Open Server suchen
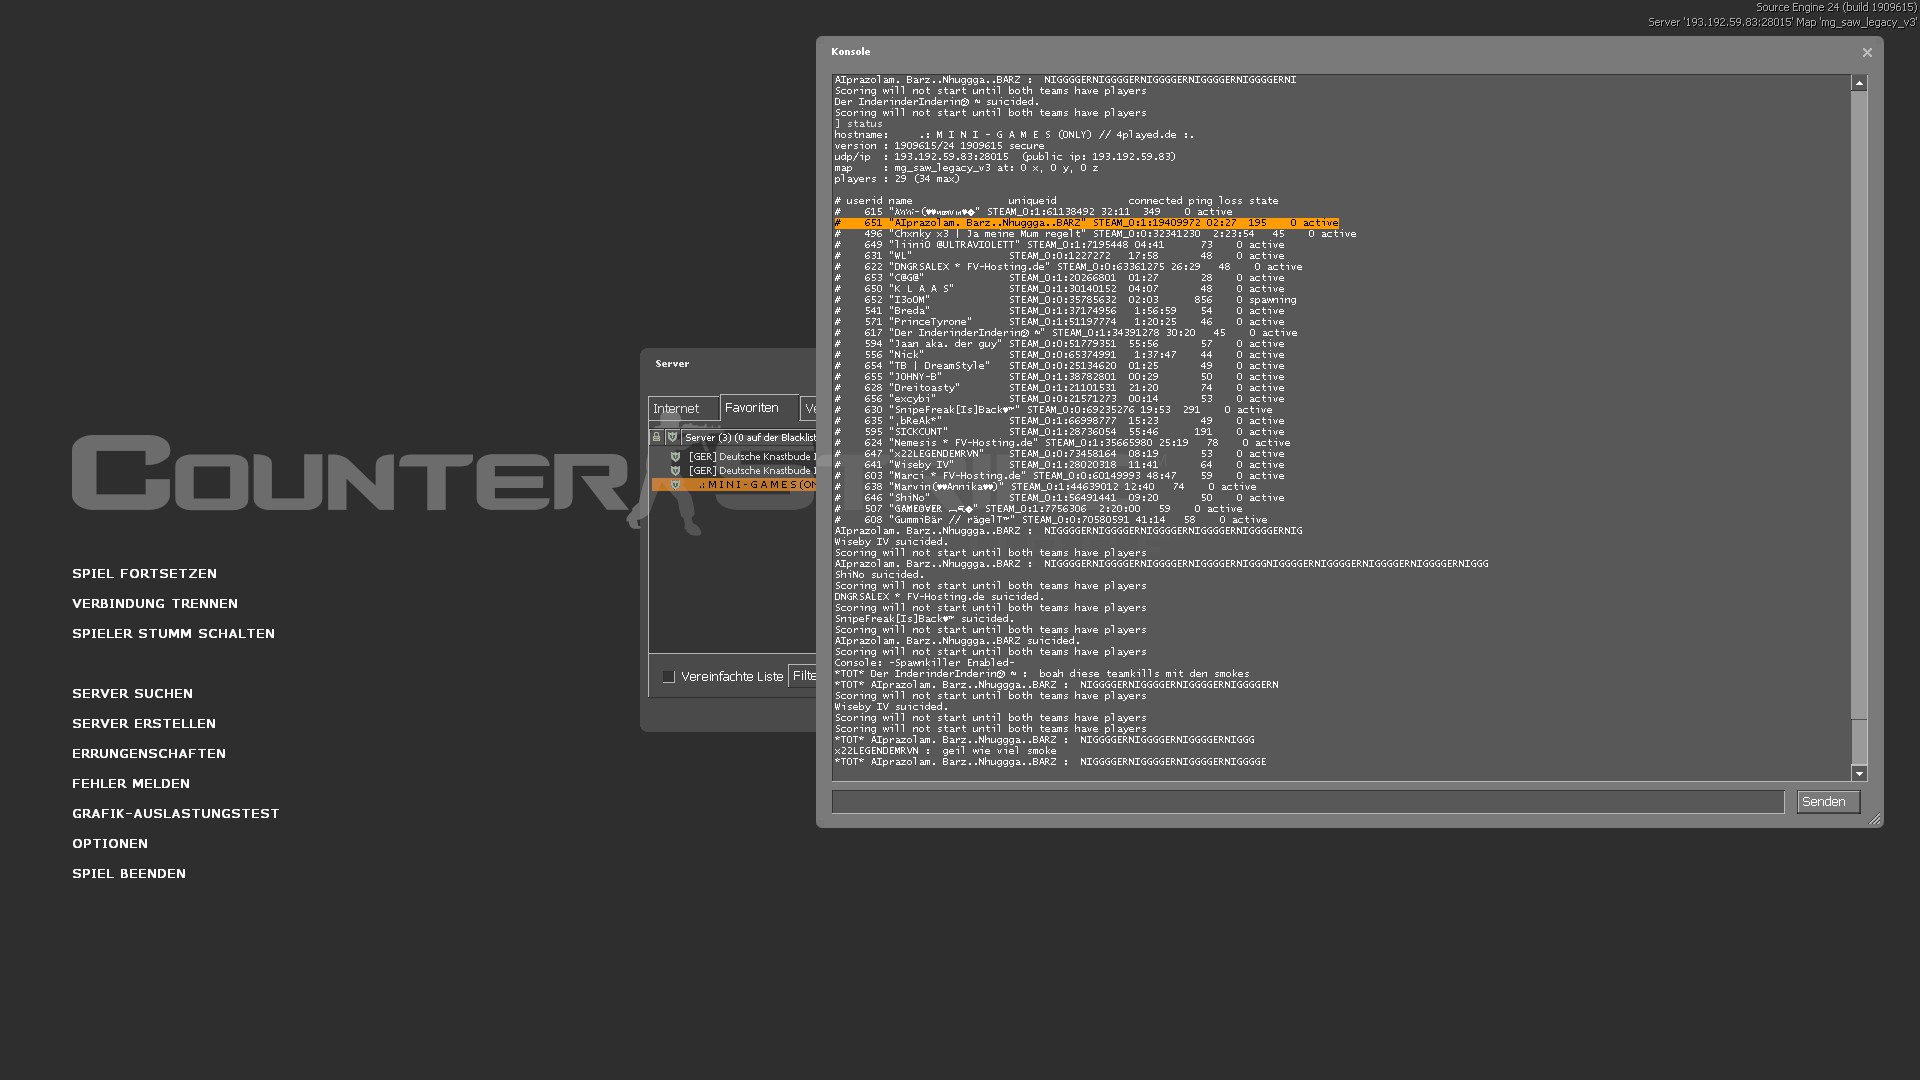The image size is (1920, 1080). click(132, 694)
